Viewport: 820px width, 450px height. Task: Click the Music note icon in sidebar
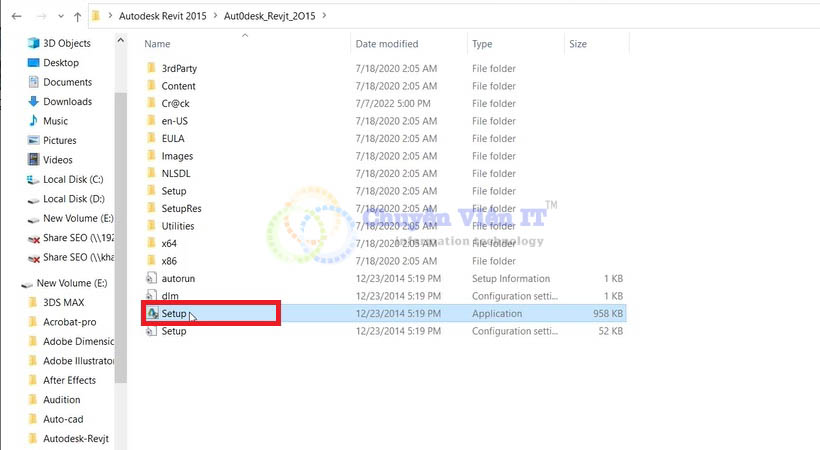[33, 120]
